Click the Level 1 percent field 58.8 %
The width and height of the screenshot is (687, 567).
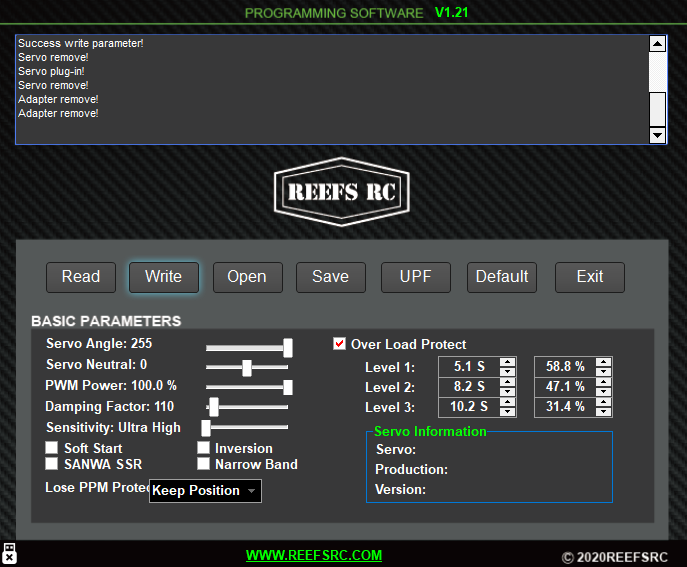coord(565,367)
